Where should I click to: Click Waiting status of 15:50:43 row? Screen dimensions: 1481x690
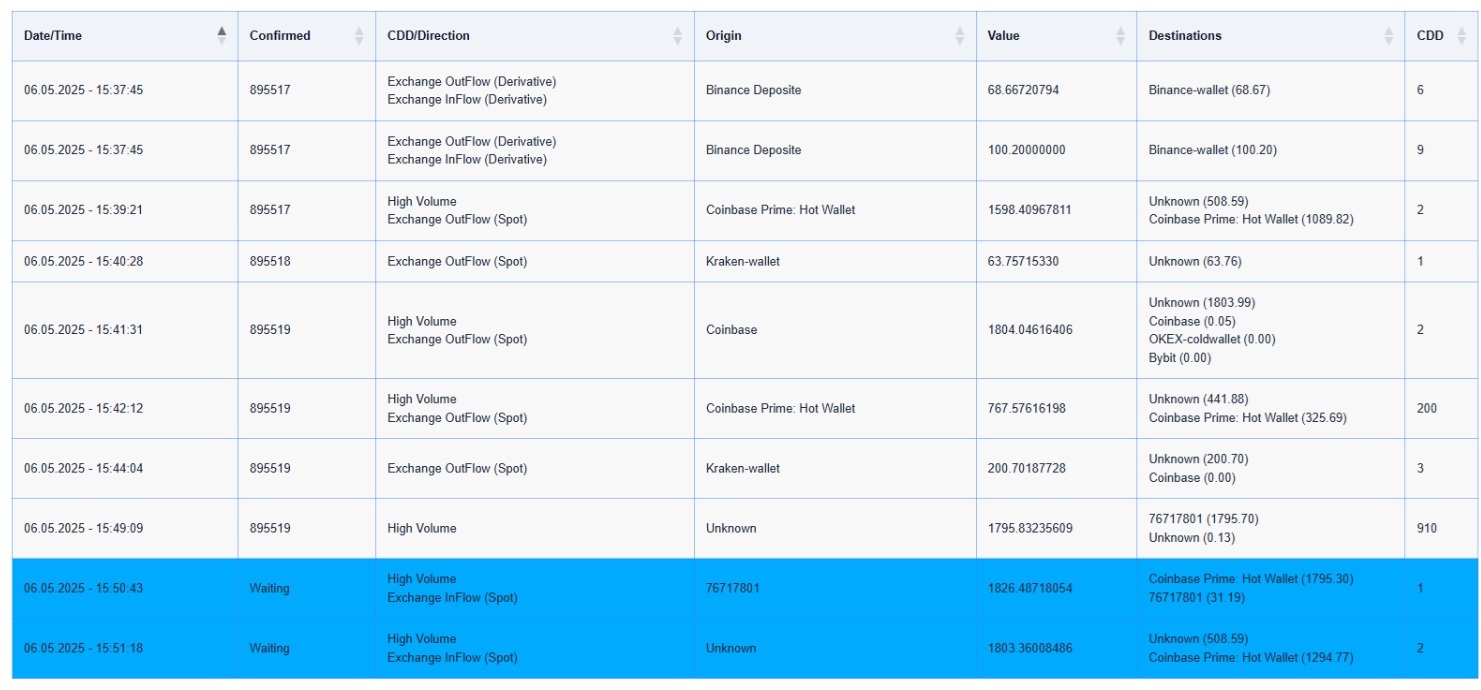[269, 588]
